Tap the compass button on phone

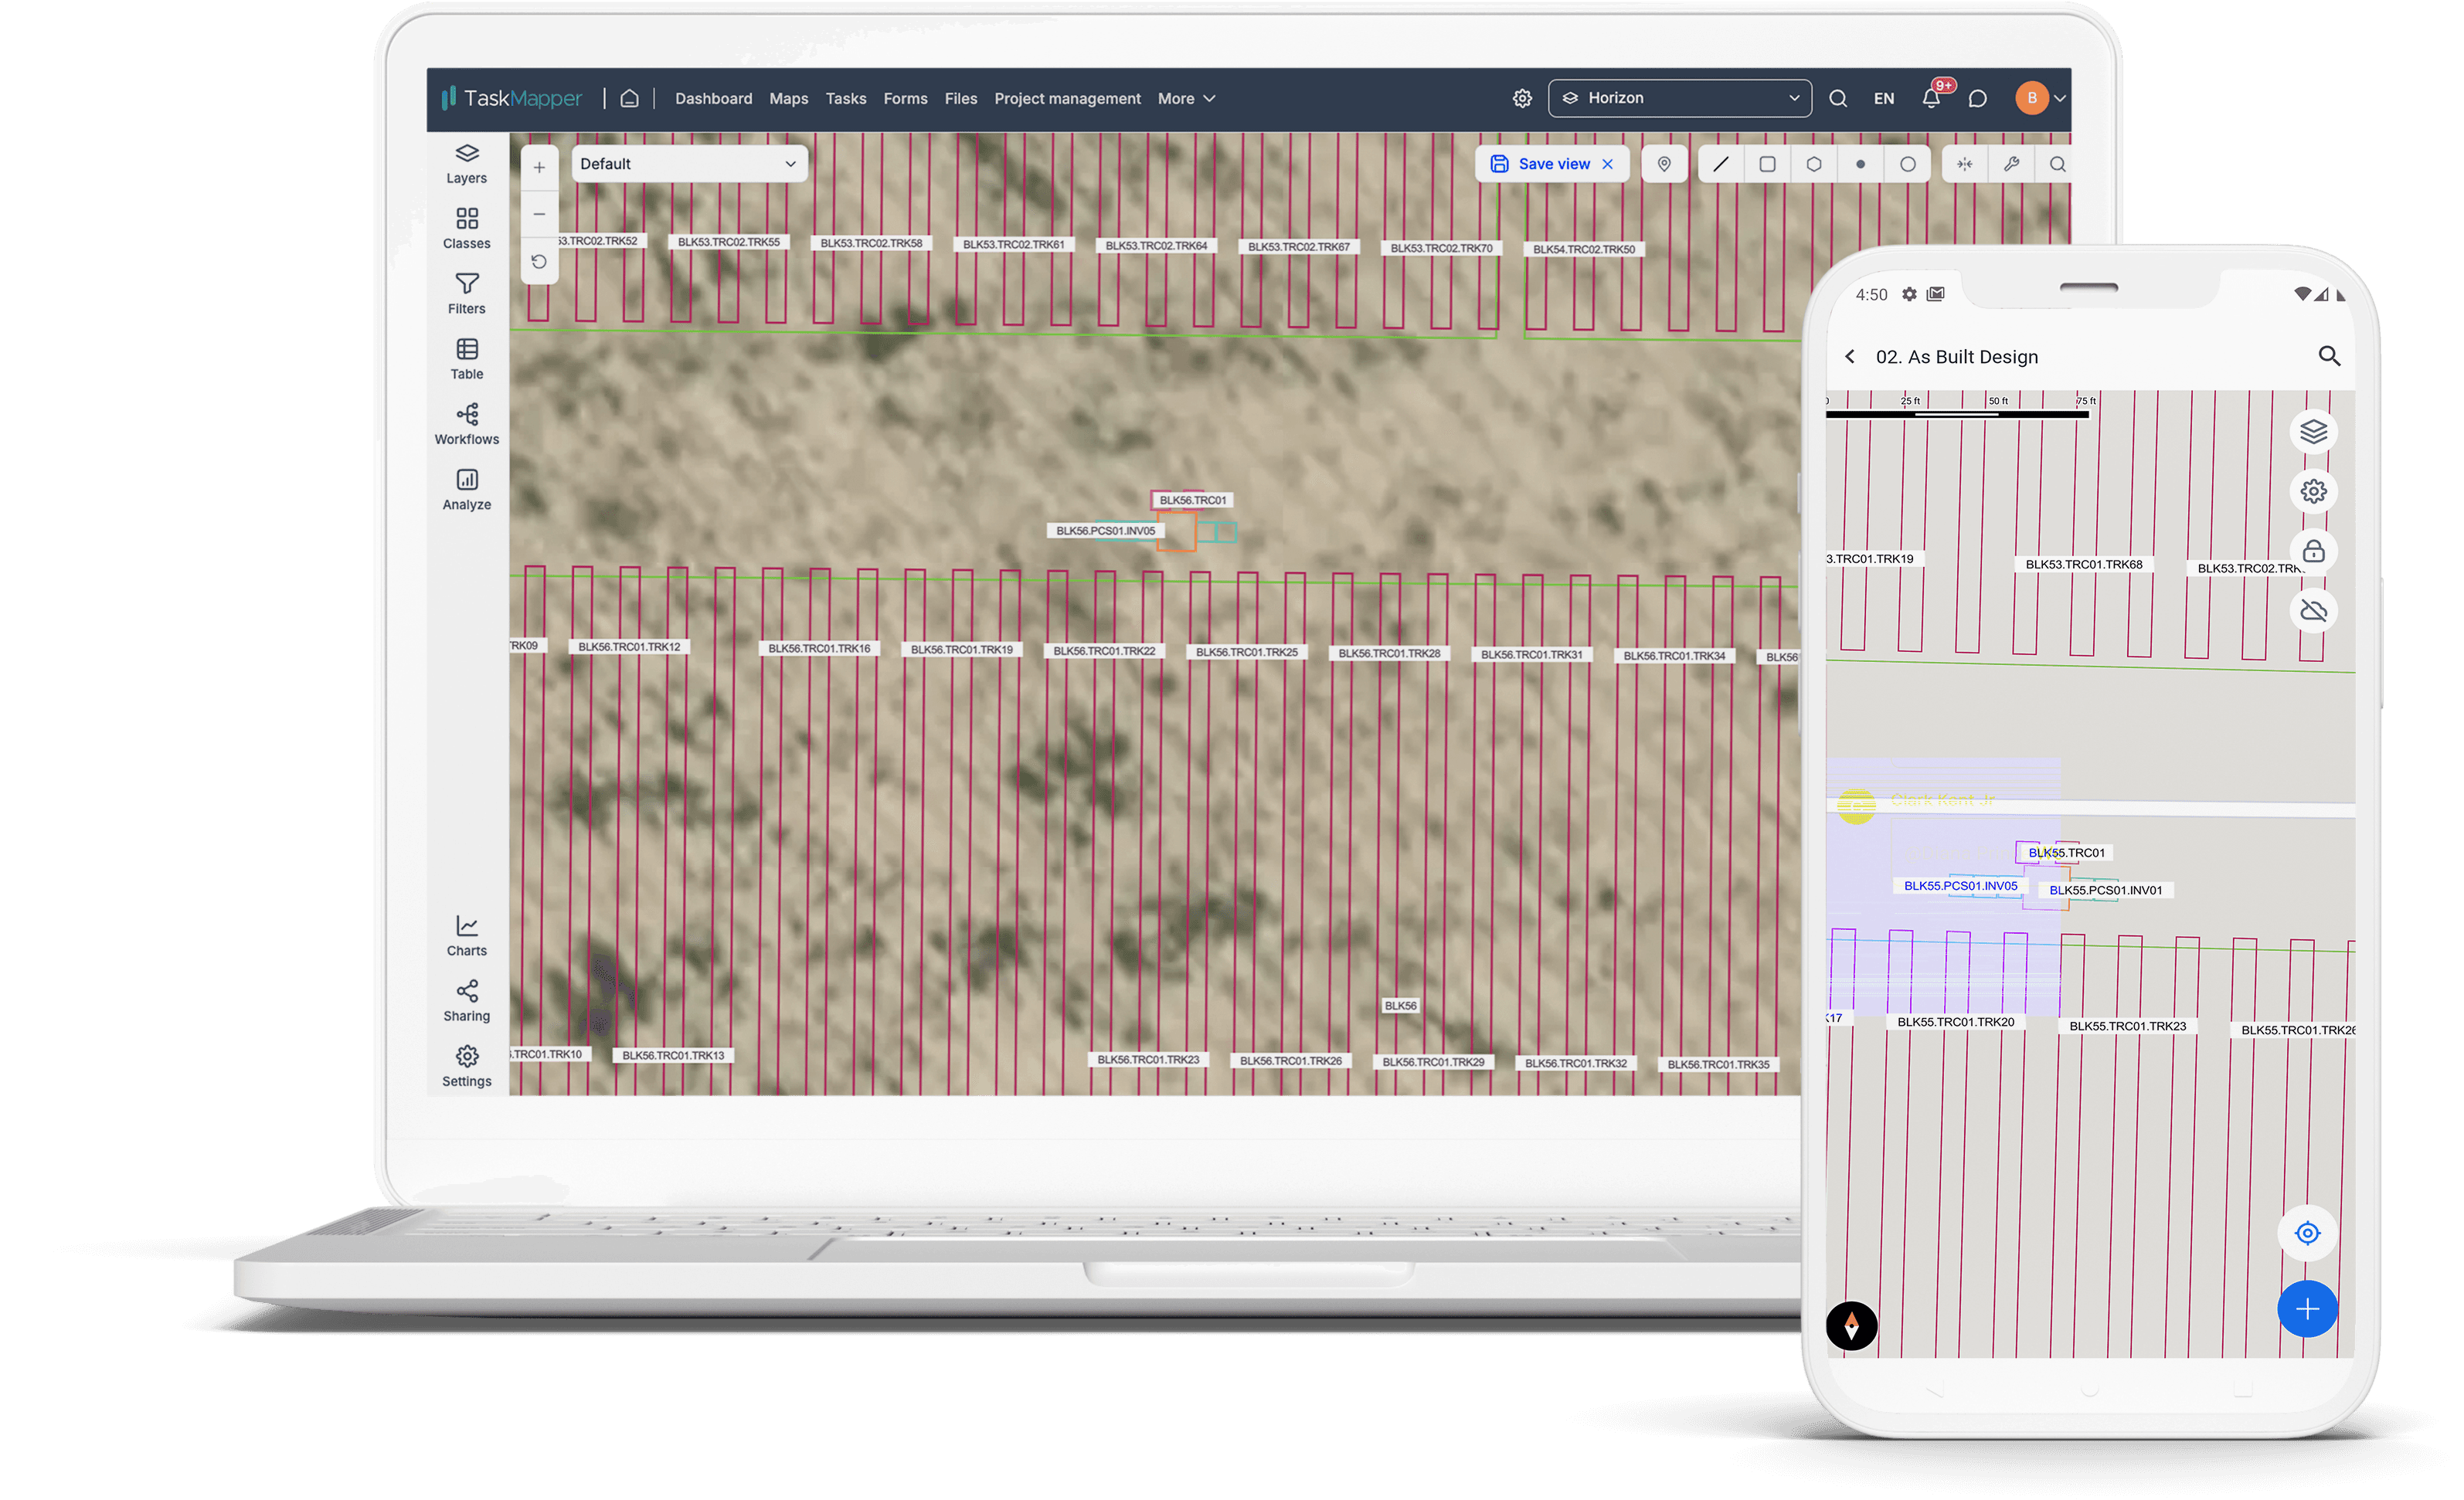point(1851,1326)
